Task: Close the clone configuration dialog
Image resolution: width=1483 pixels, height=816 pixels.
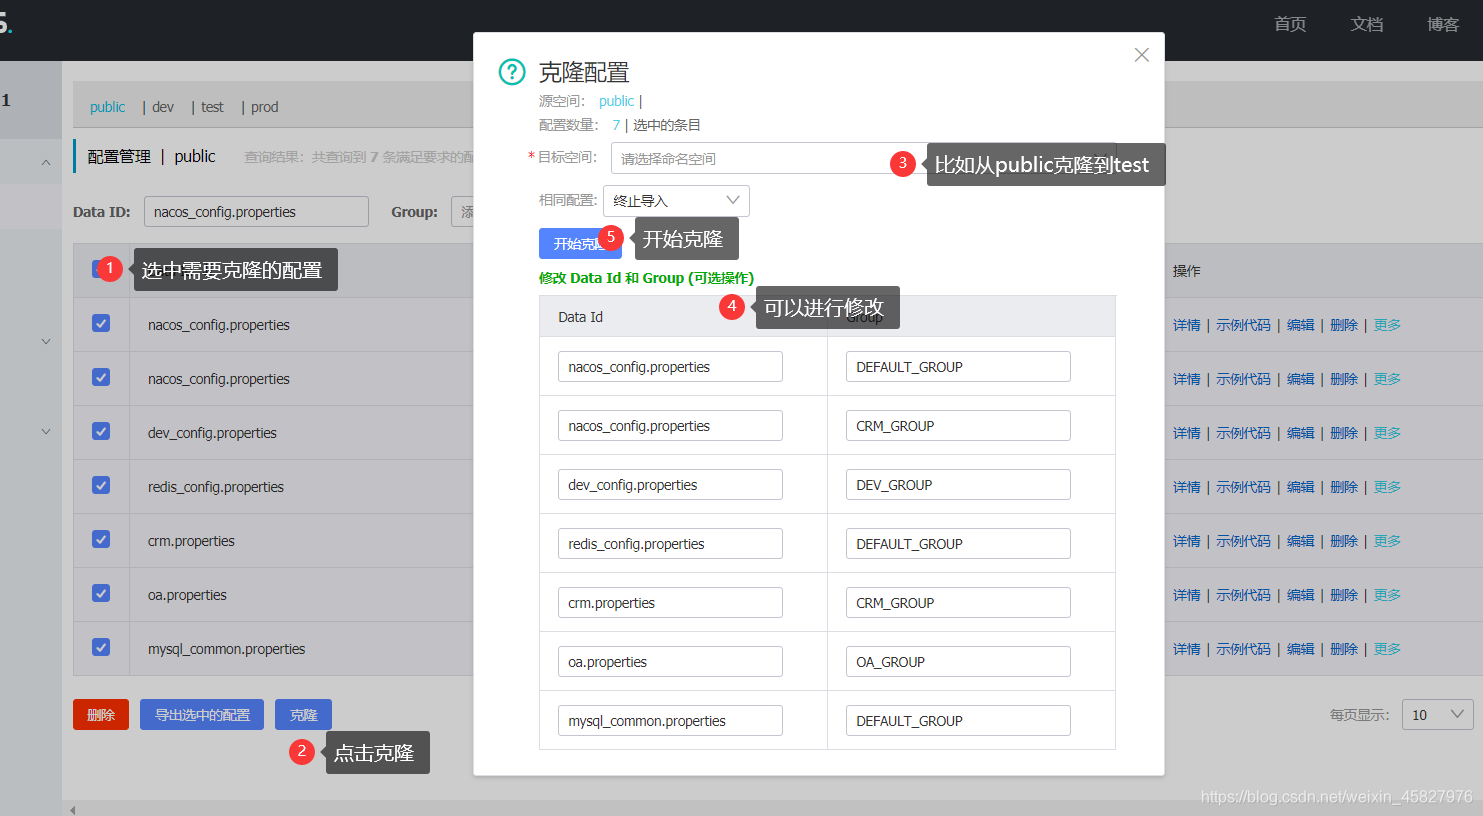Action: click(x=1141, y=55)
